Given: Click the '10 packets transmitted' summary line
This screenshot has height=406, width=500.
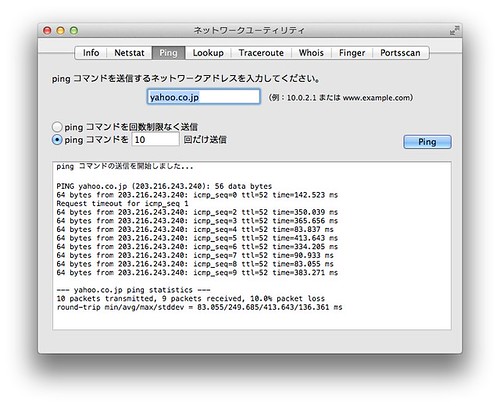Looking at the screenshot, I should pyautogui.click(x=190, y=299).
